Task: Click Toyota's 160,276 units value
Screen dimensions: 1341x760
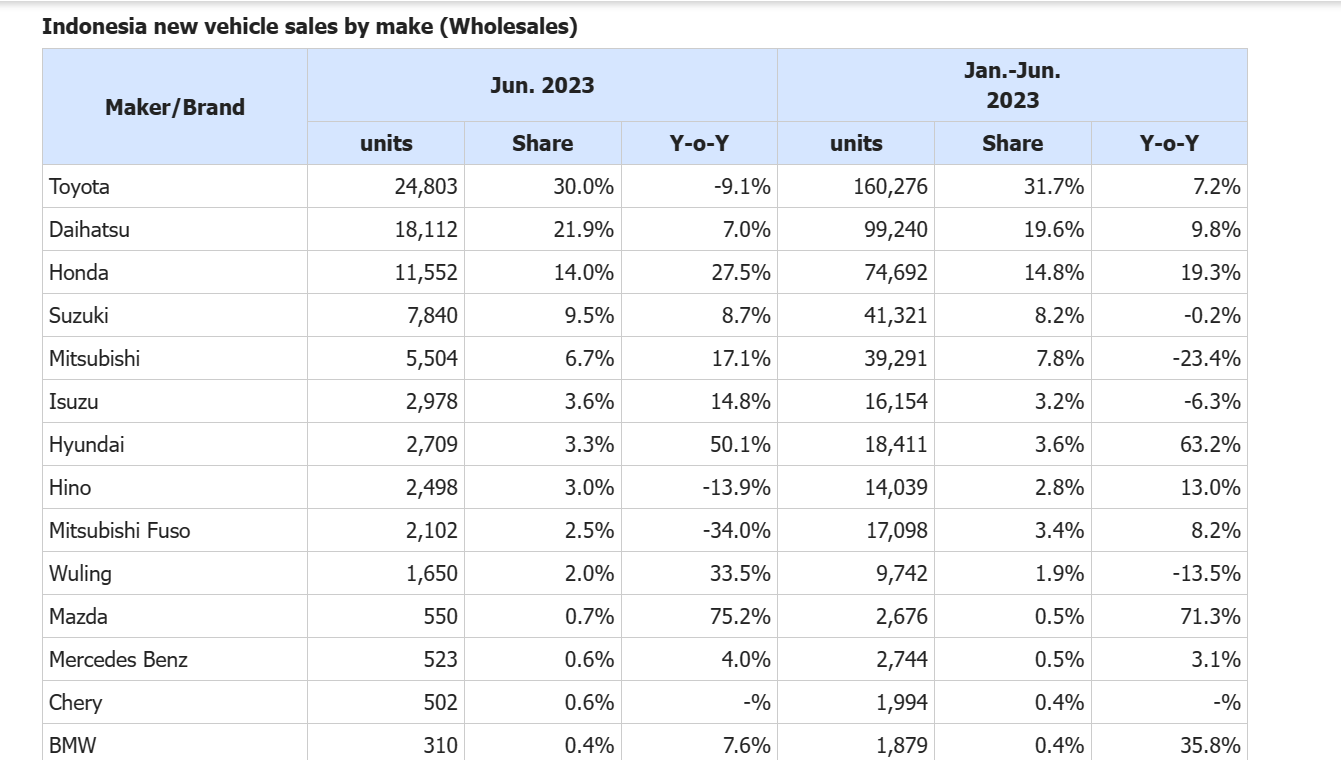Action: tap(890, 187)
